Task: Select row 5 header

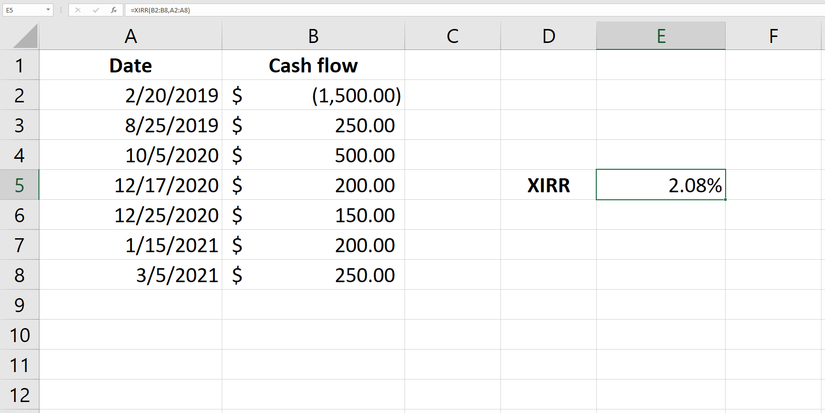Action: (x=19, y=185)
